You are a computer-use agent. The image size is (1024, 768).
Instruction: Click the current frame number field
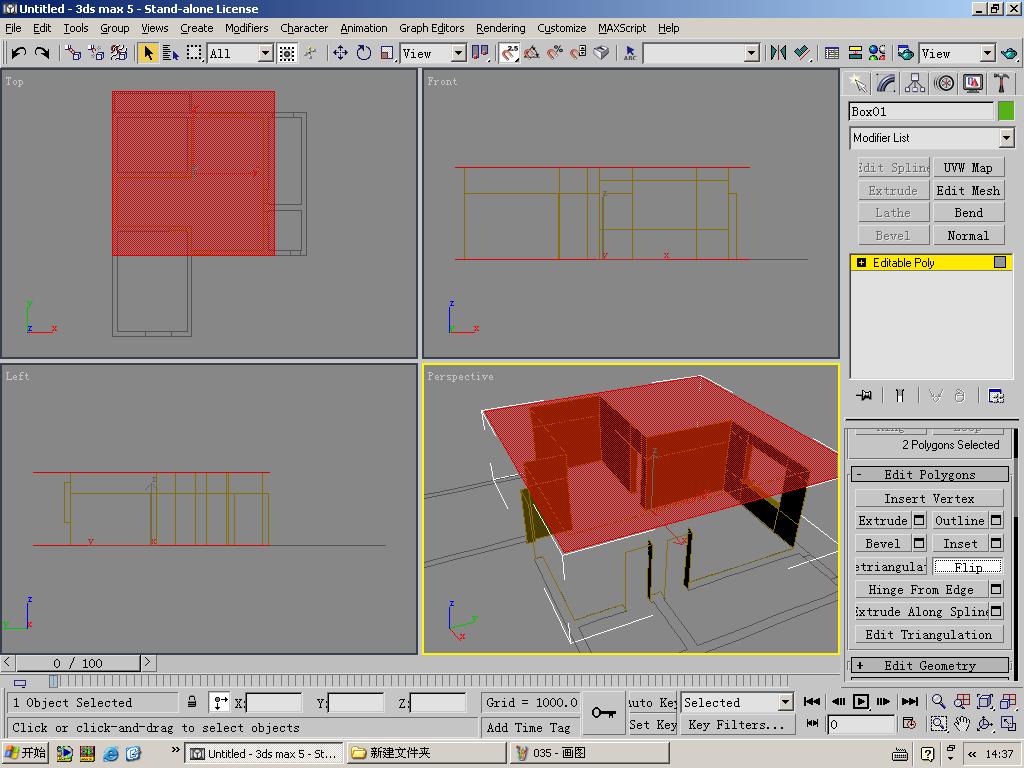(x=860, y=724)
